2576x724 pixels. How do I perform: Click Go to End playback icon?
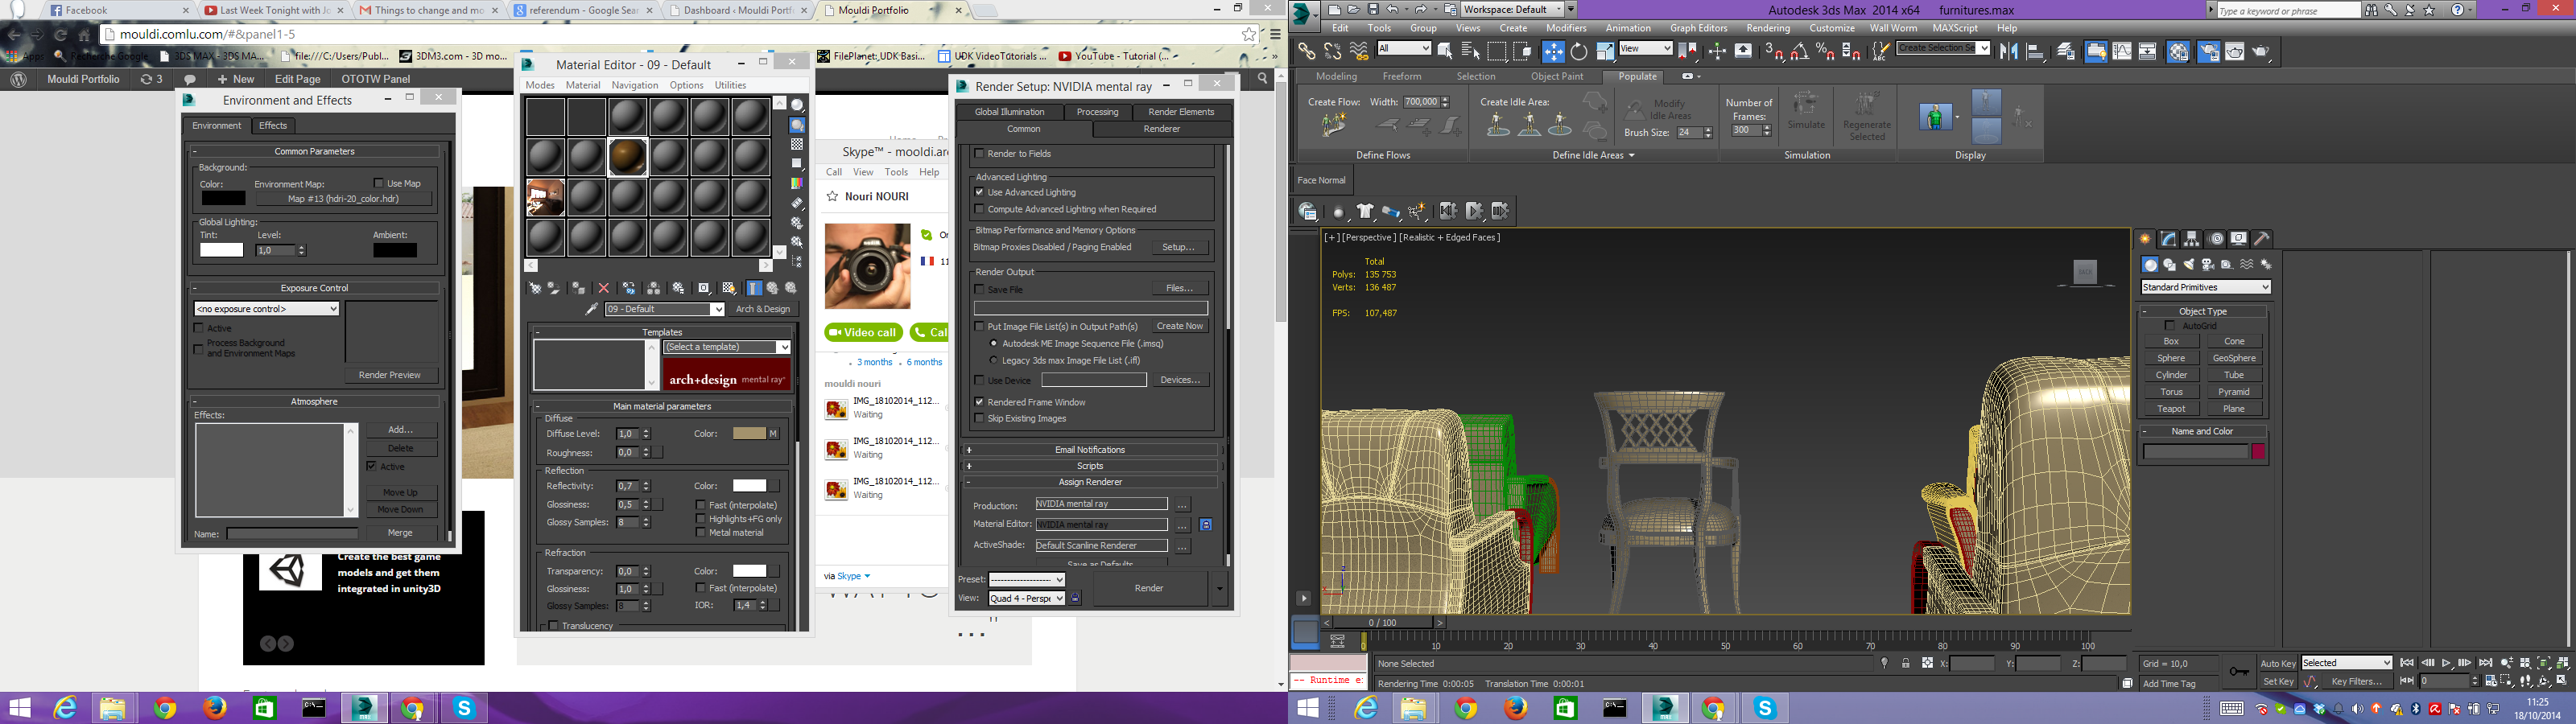[x=2487, y=663]
